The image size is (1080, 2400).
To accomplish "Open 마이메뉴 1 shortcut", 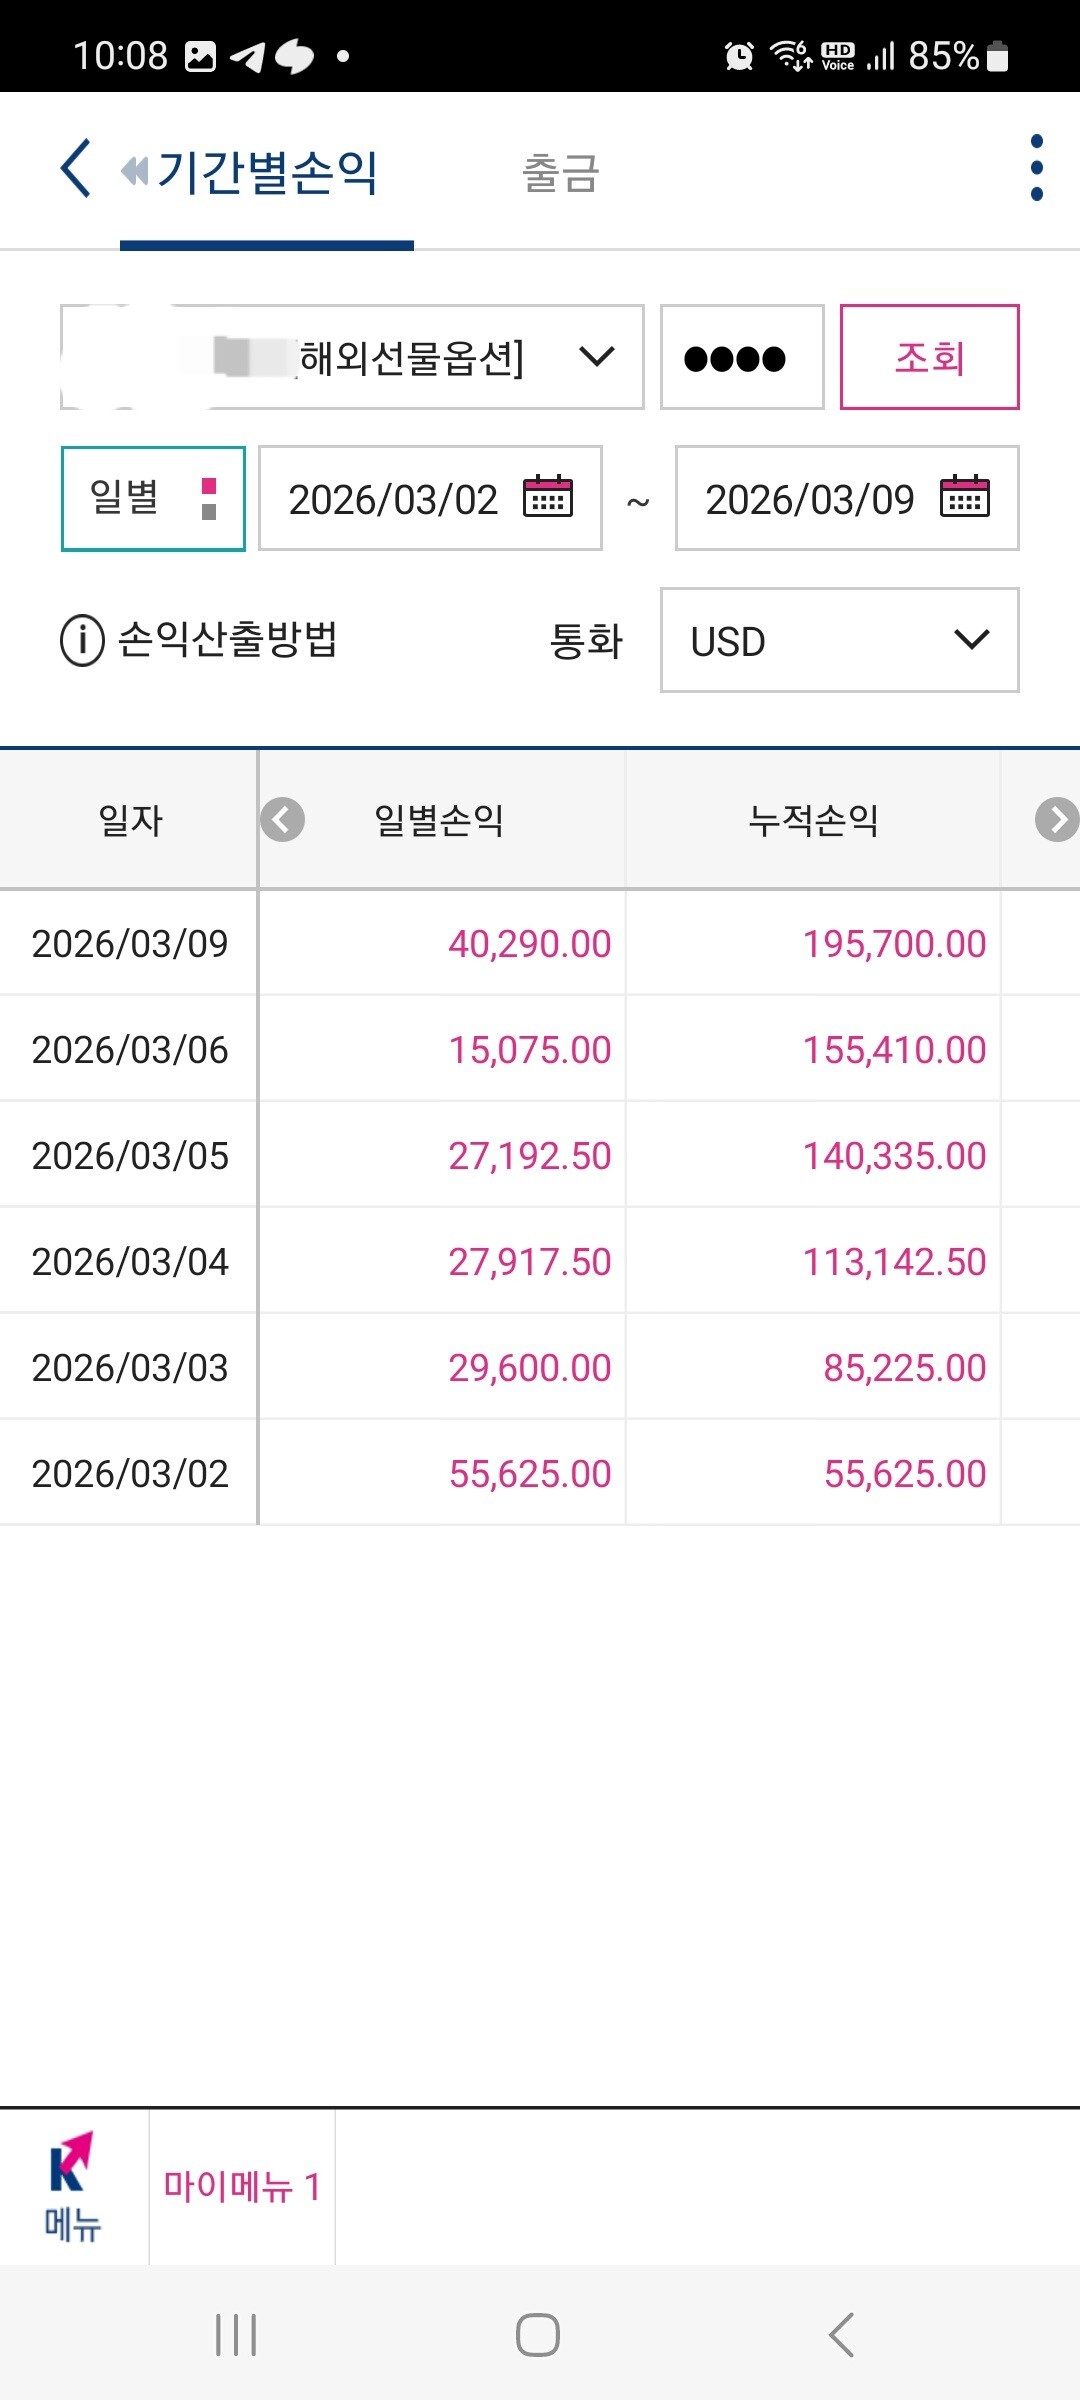I will point(242,2186).
